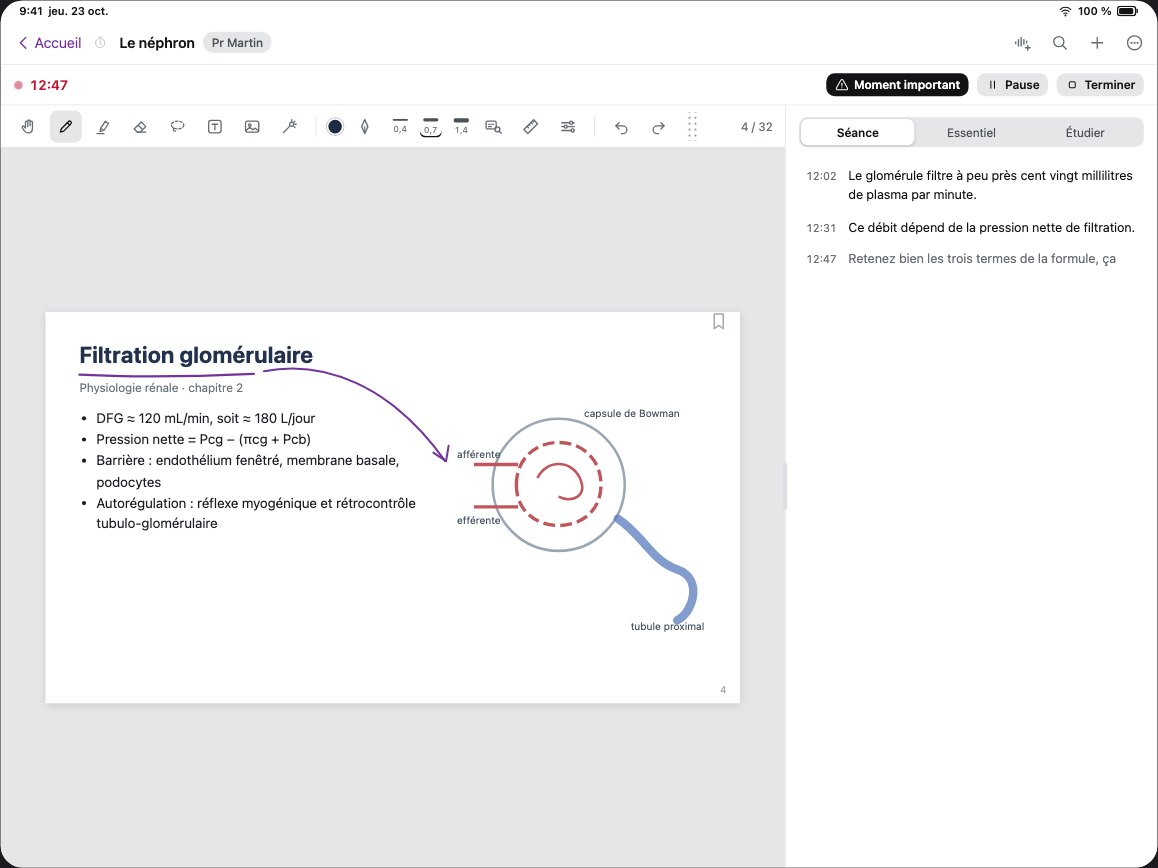Go back to Accueil
Image resolution: width=1158 pixels, height=868 pixels.
coord(50,43)
